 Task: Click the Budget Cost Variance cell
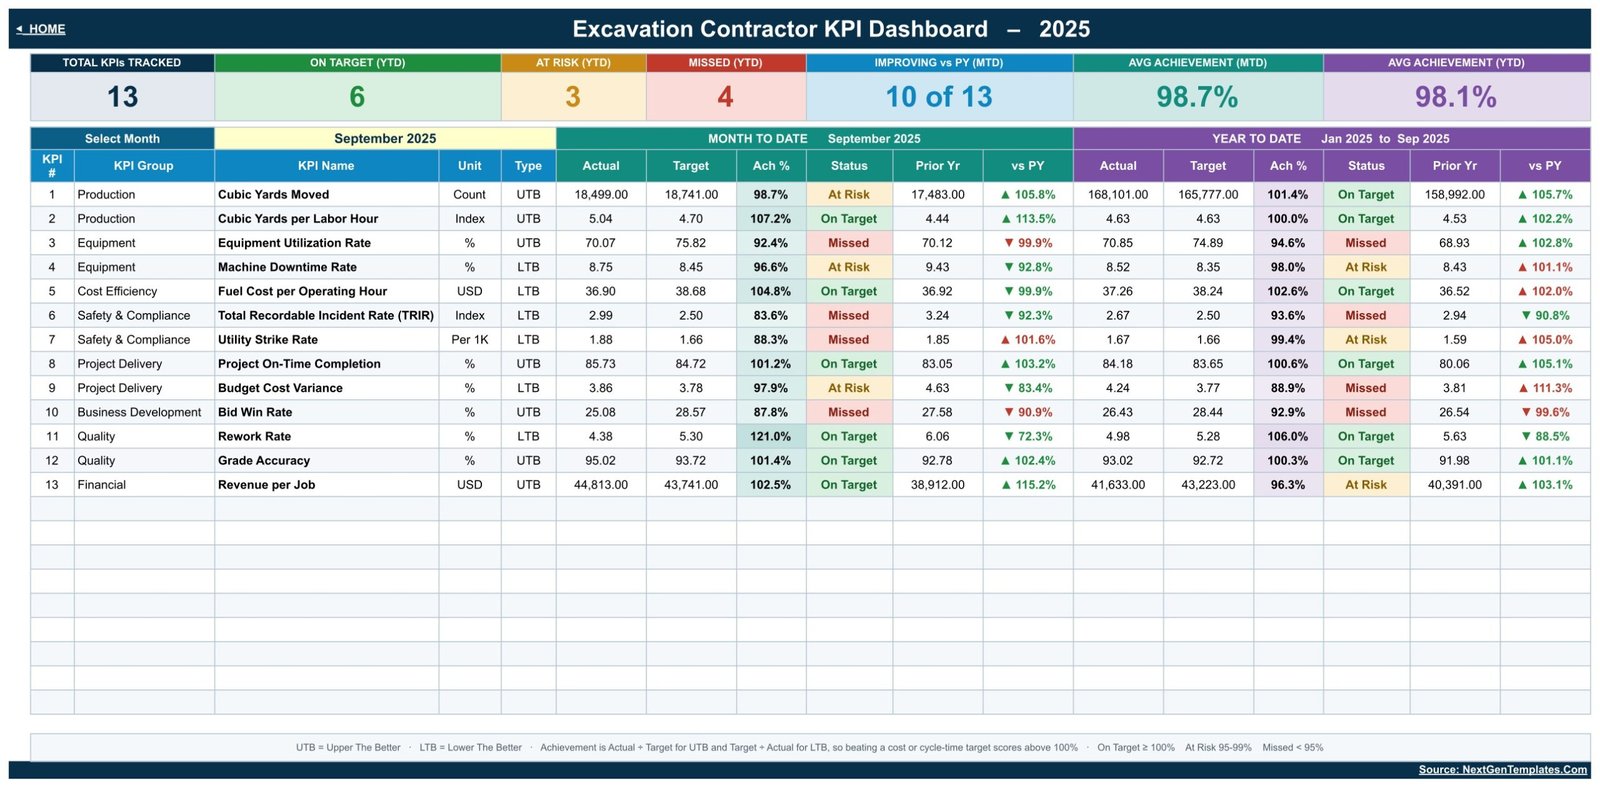pos(326,388)
